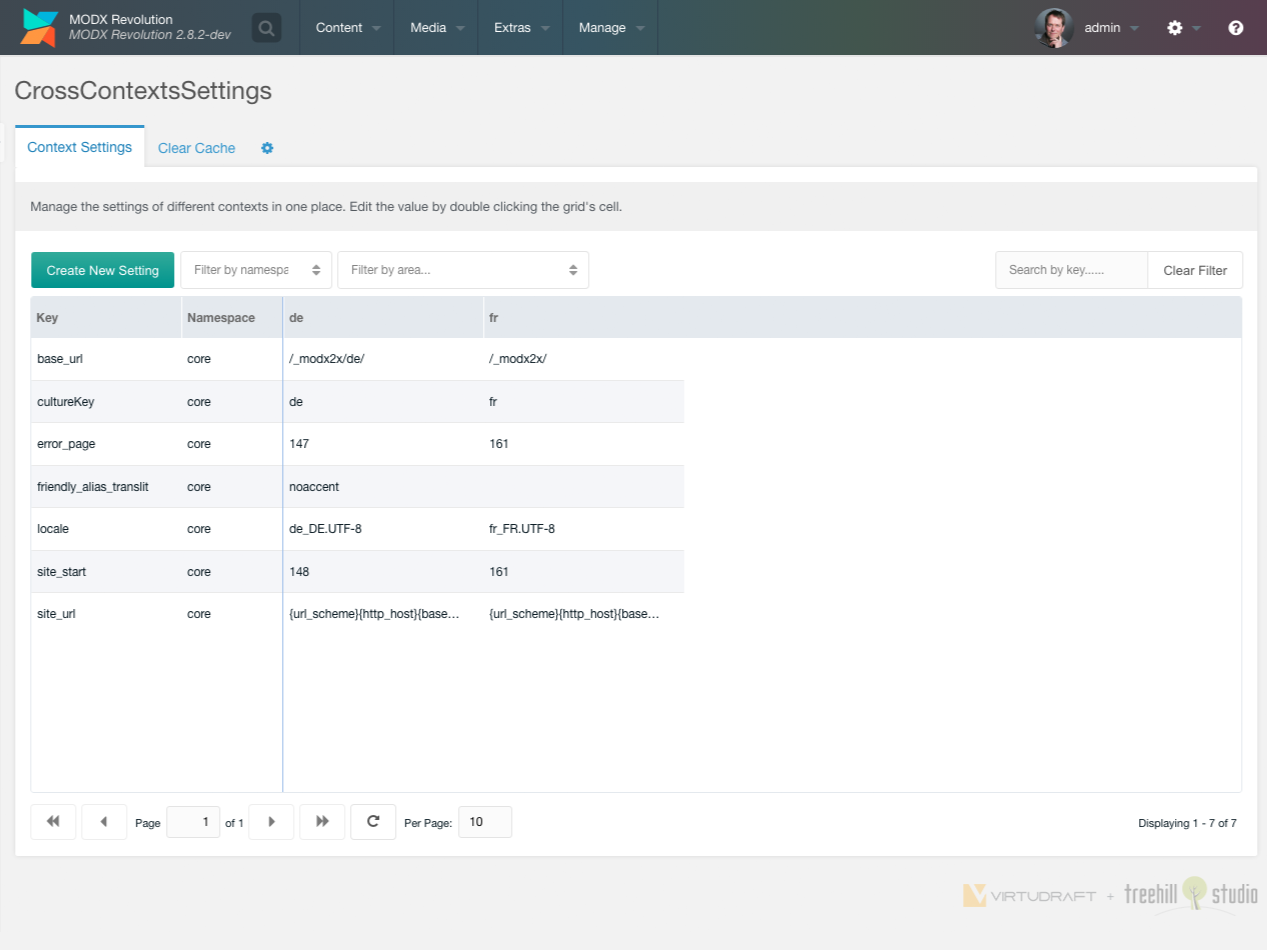Click the MODX logo icon

pos(39,28)
